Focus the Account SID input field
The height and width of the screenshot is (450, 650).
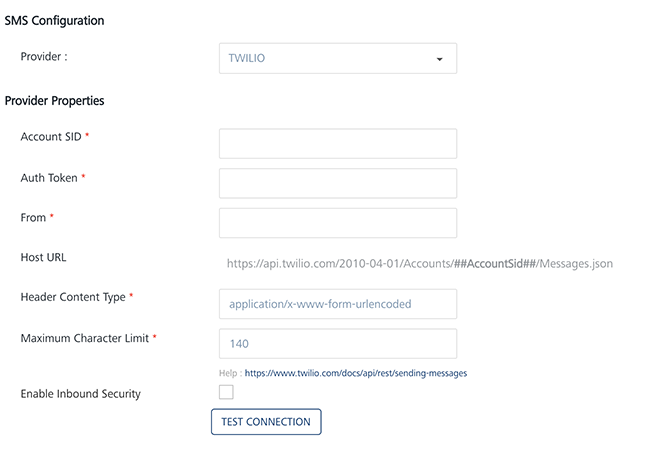click(x=337, y=143)
